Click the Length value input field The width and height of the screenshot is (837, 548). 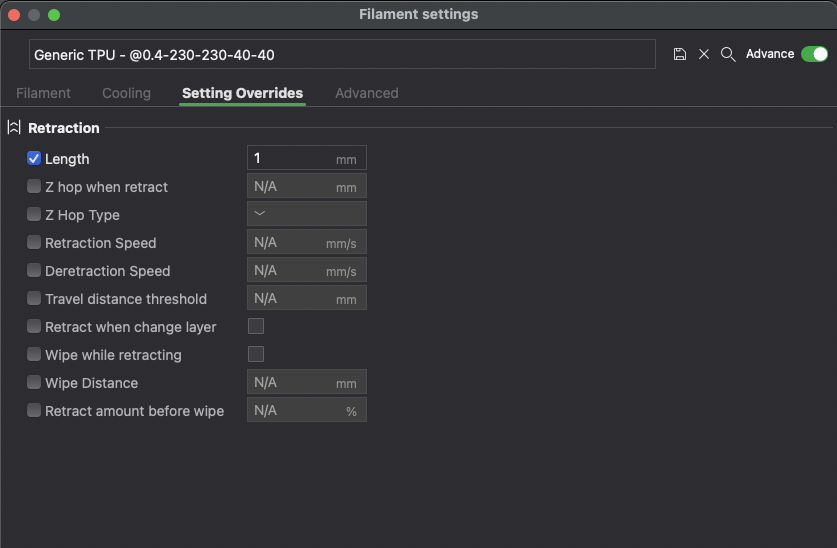292,158
